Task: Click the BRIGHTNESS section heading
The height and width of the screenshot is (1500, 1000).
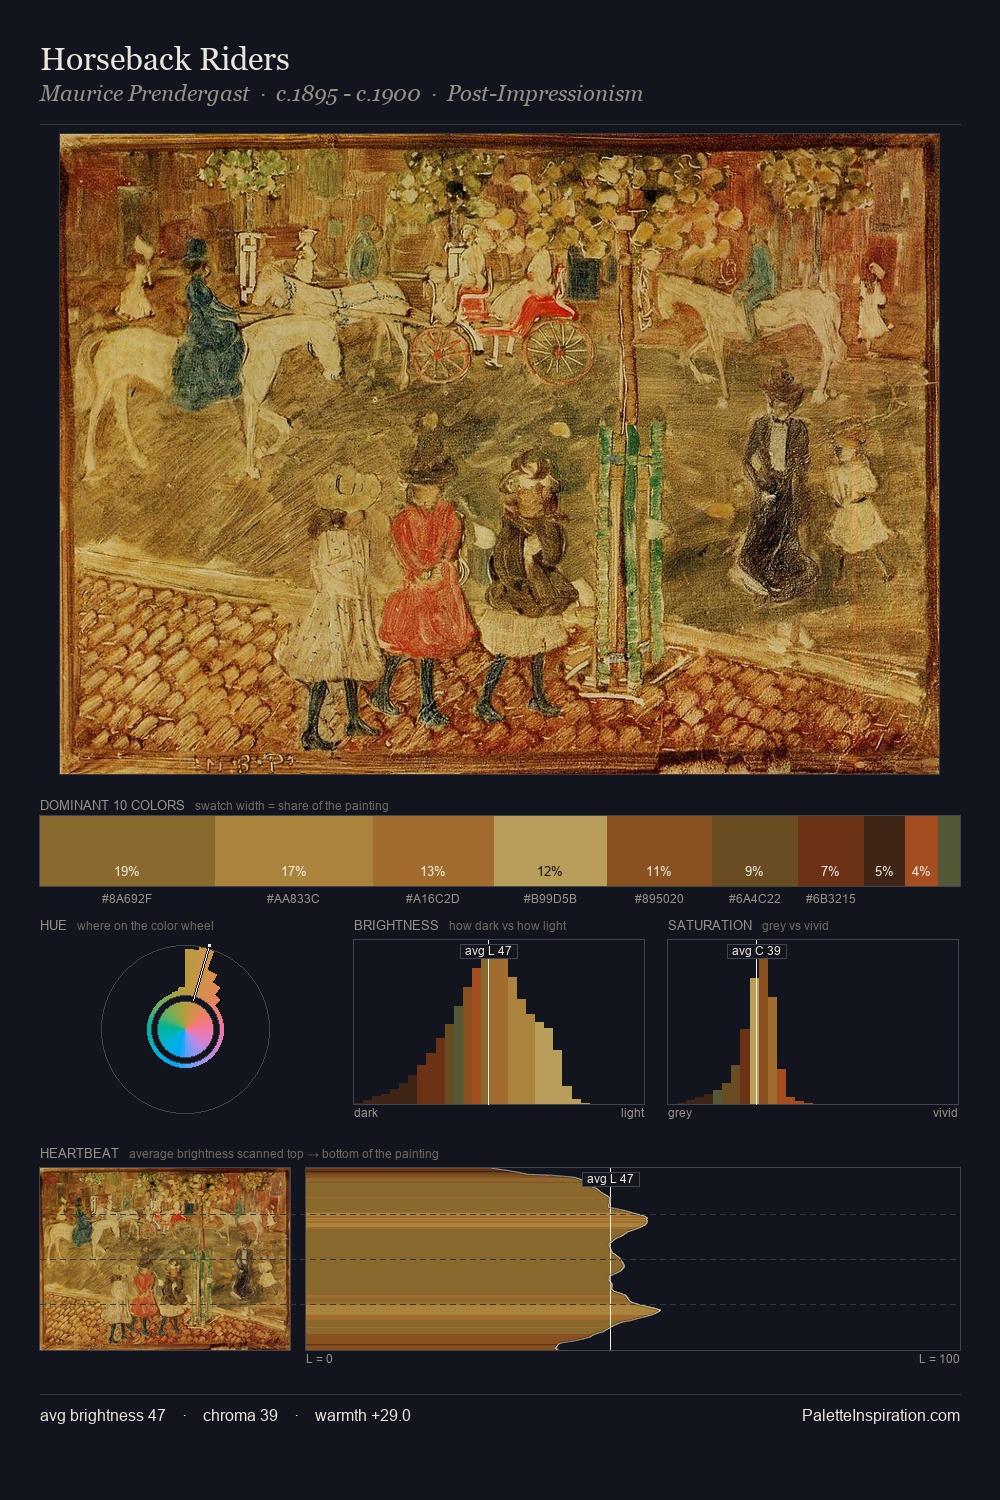Action: [x=396, y=925]
